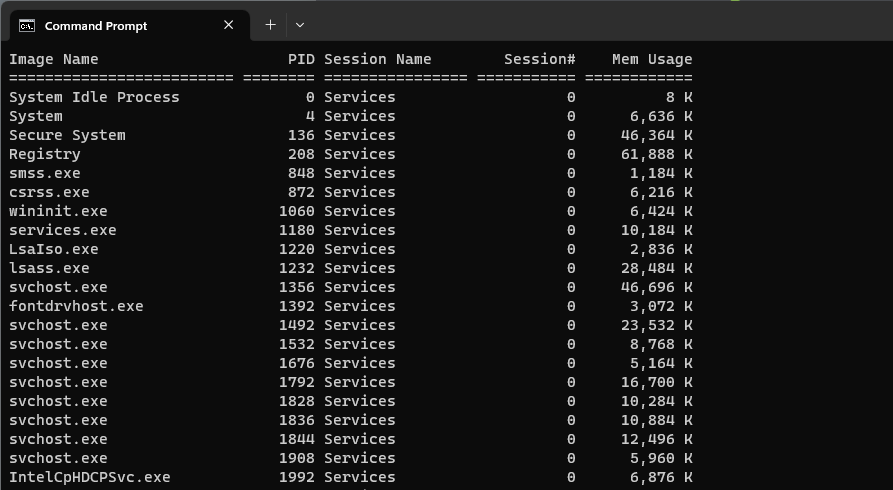The height and width of the screenshot is (490, 893).
Task: Click the Registry process name
Action: [x=45, y=154]
